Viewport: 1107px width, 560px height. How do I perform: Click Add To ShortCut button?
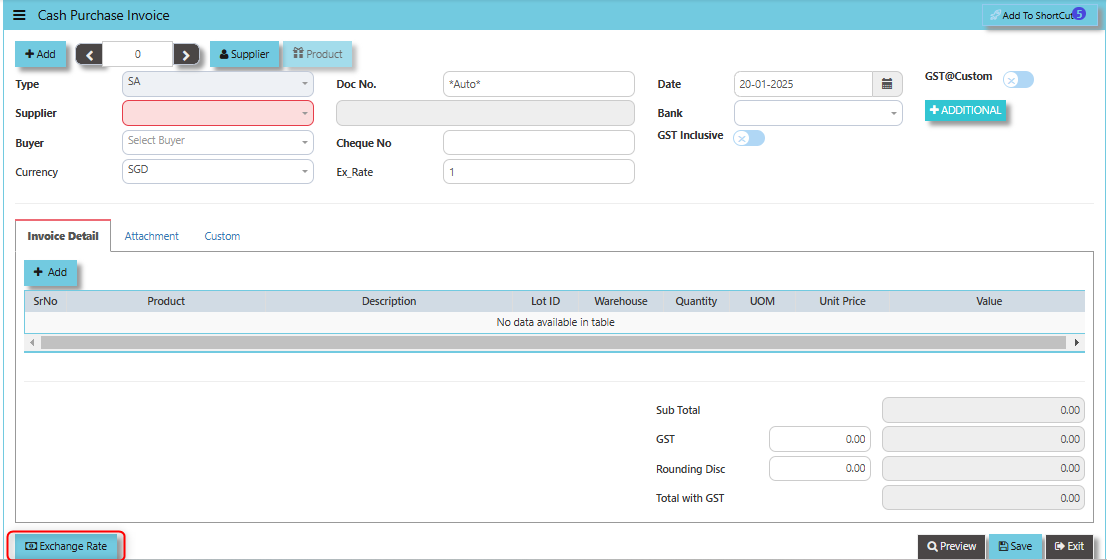click(x=1039, y=15)
